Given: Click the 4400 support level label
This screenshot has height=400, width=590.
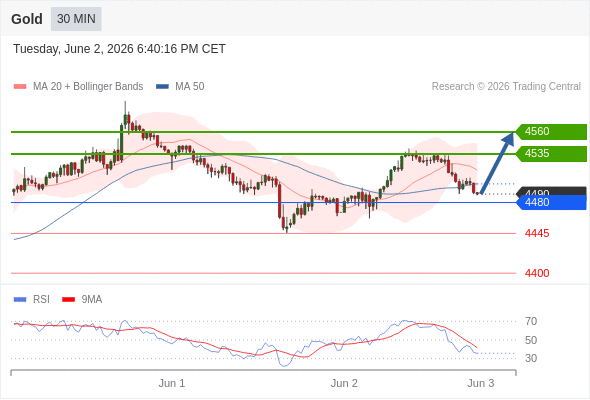Looking at the screenshot, I should point(537,273).
